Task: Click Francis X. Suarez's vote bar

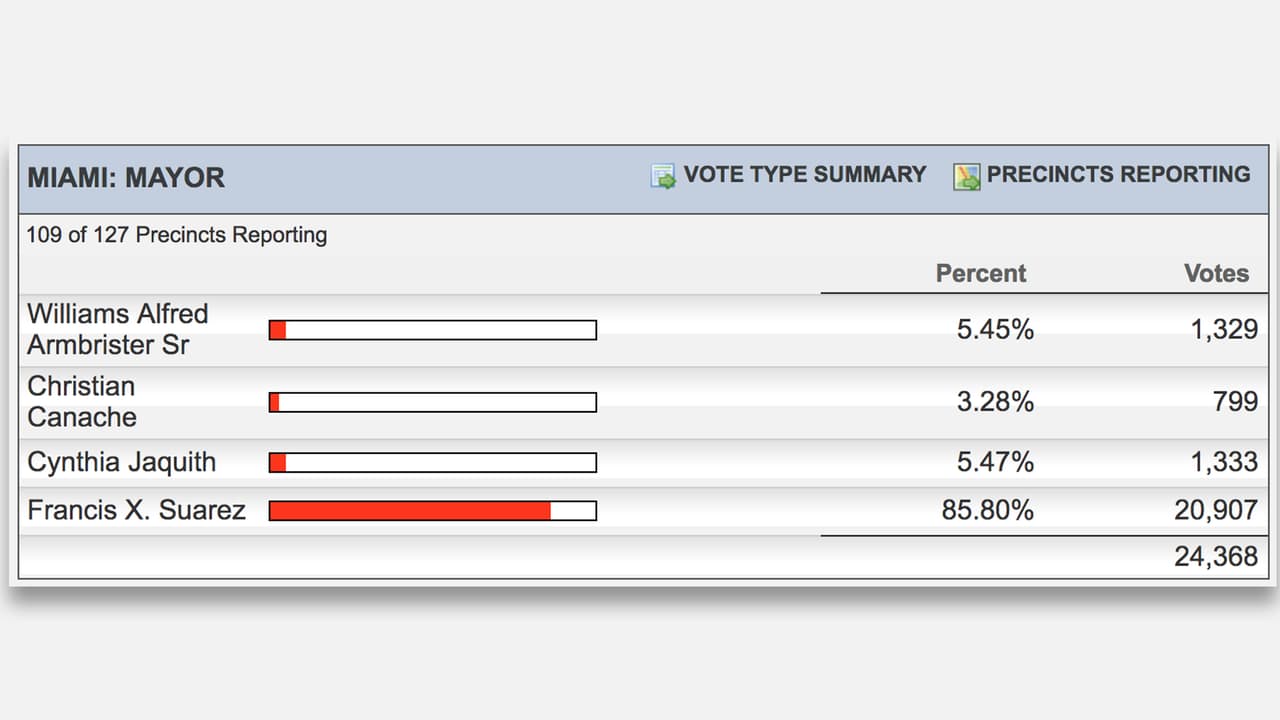Action: point(433,511)
